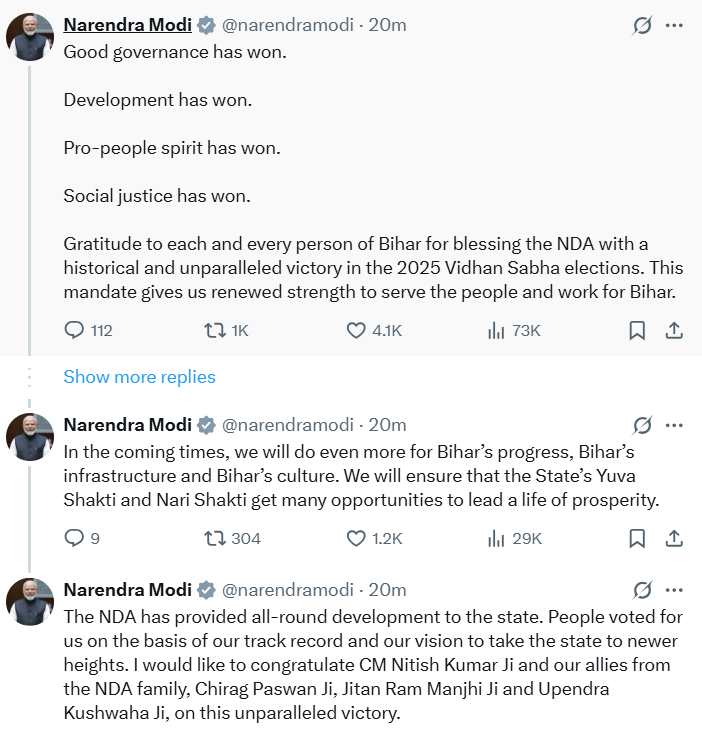Open more options on the second tweet
This screenshot has width=702, height=732.
675,425
